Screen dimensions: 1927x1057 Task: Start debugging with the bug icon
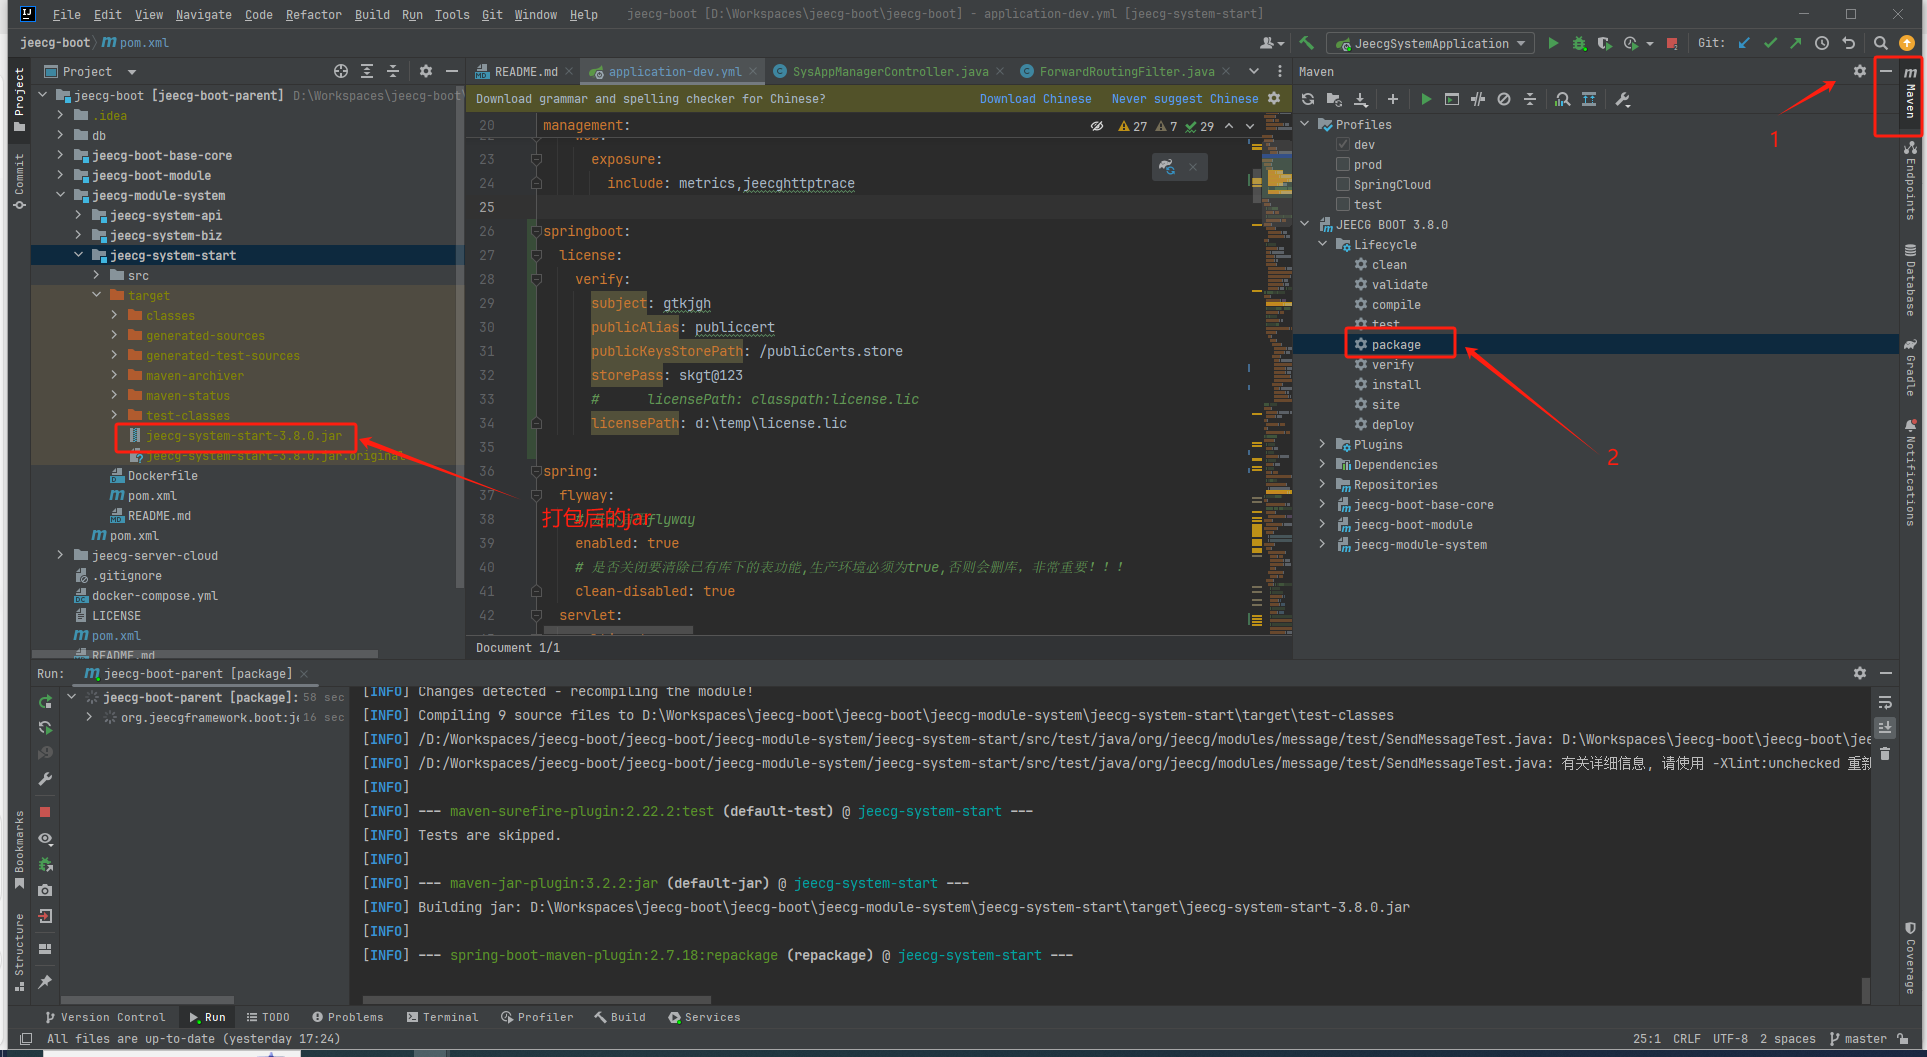1579,43
